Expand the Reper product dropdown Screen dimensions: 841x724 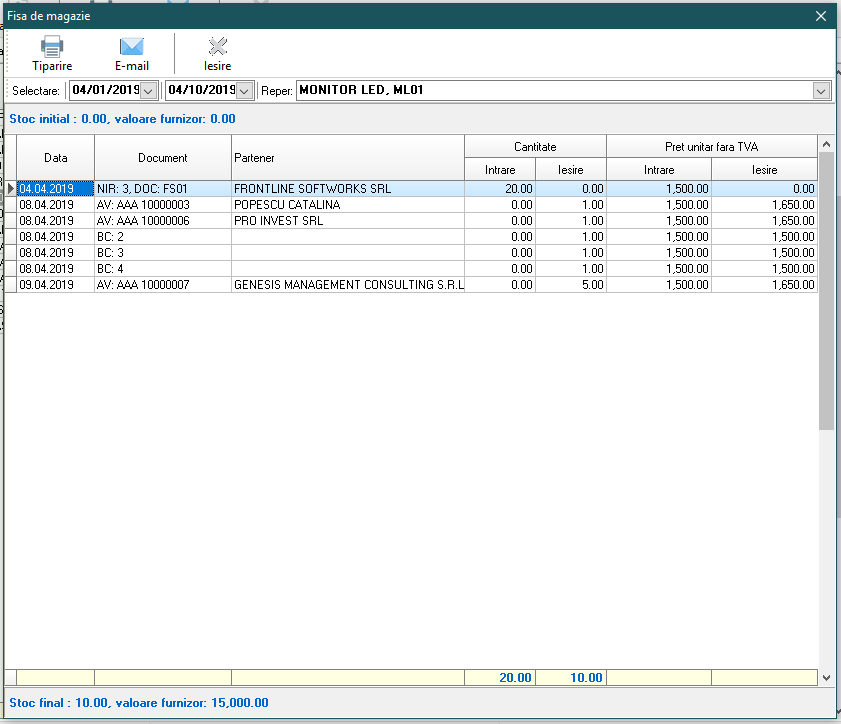click(821, 91)
